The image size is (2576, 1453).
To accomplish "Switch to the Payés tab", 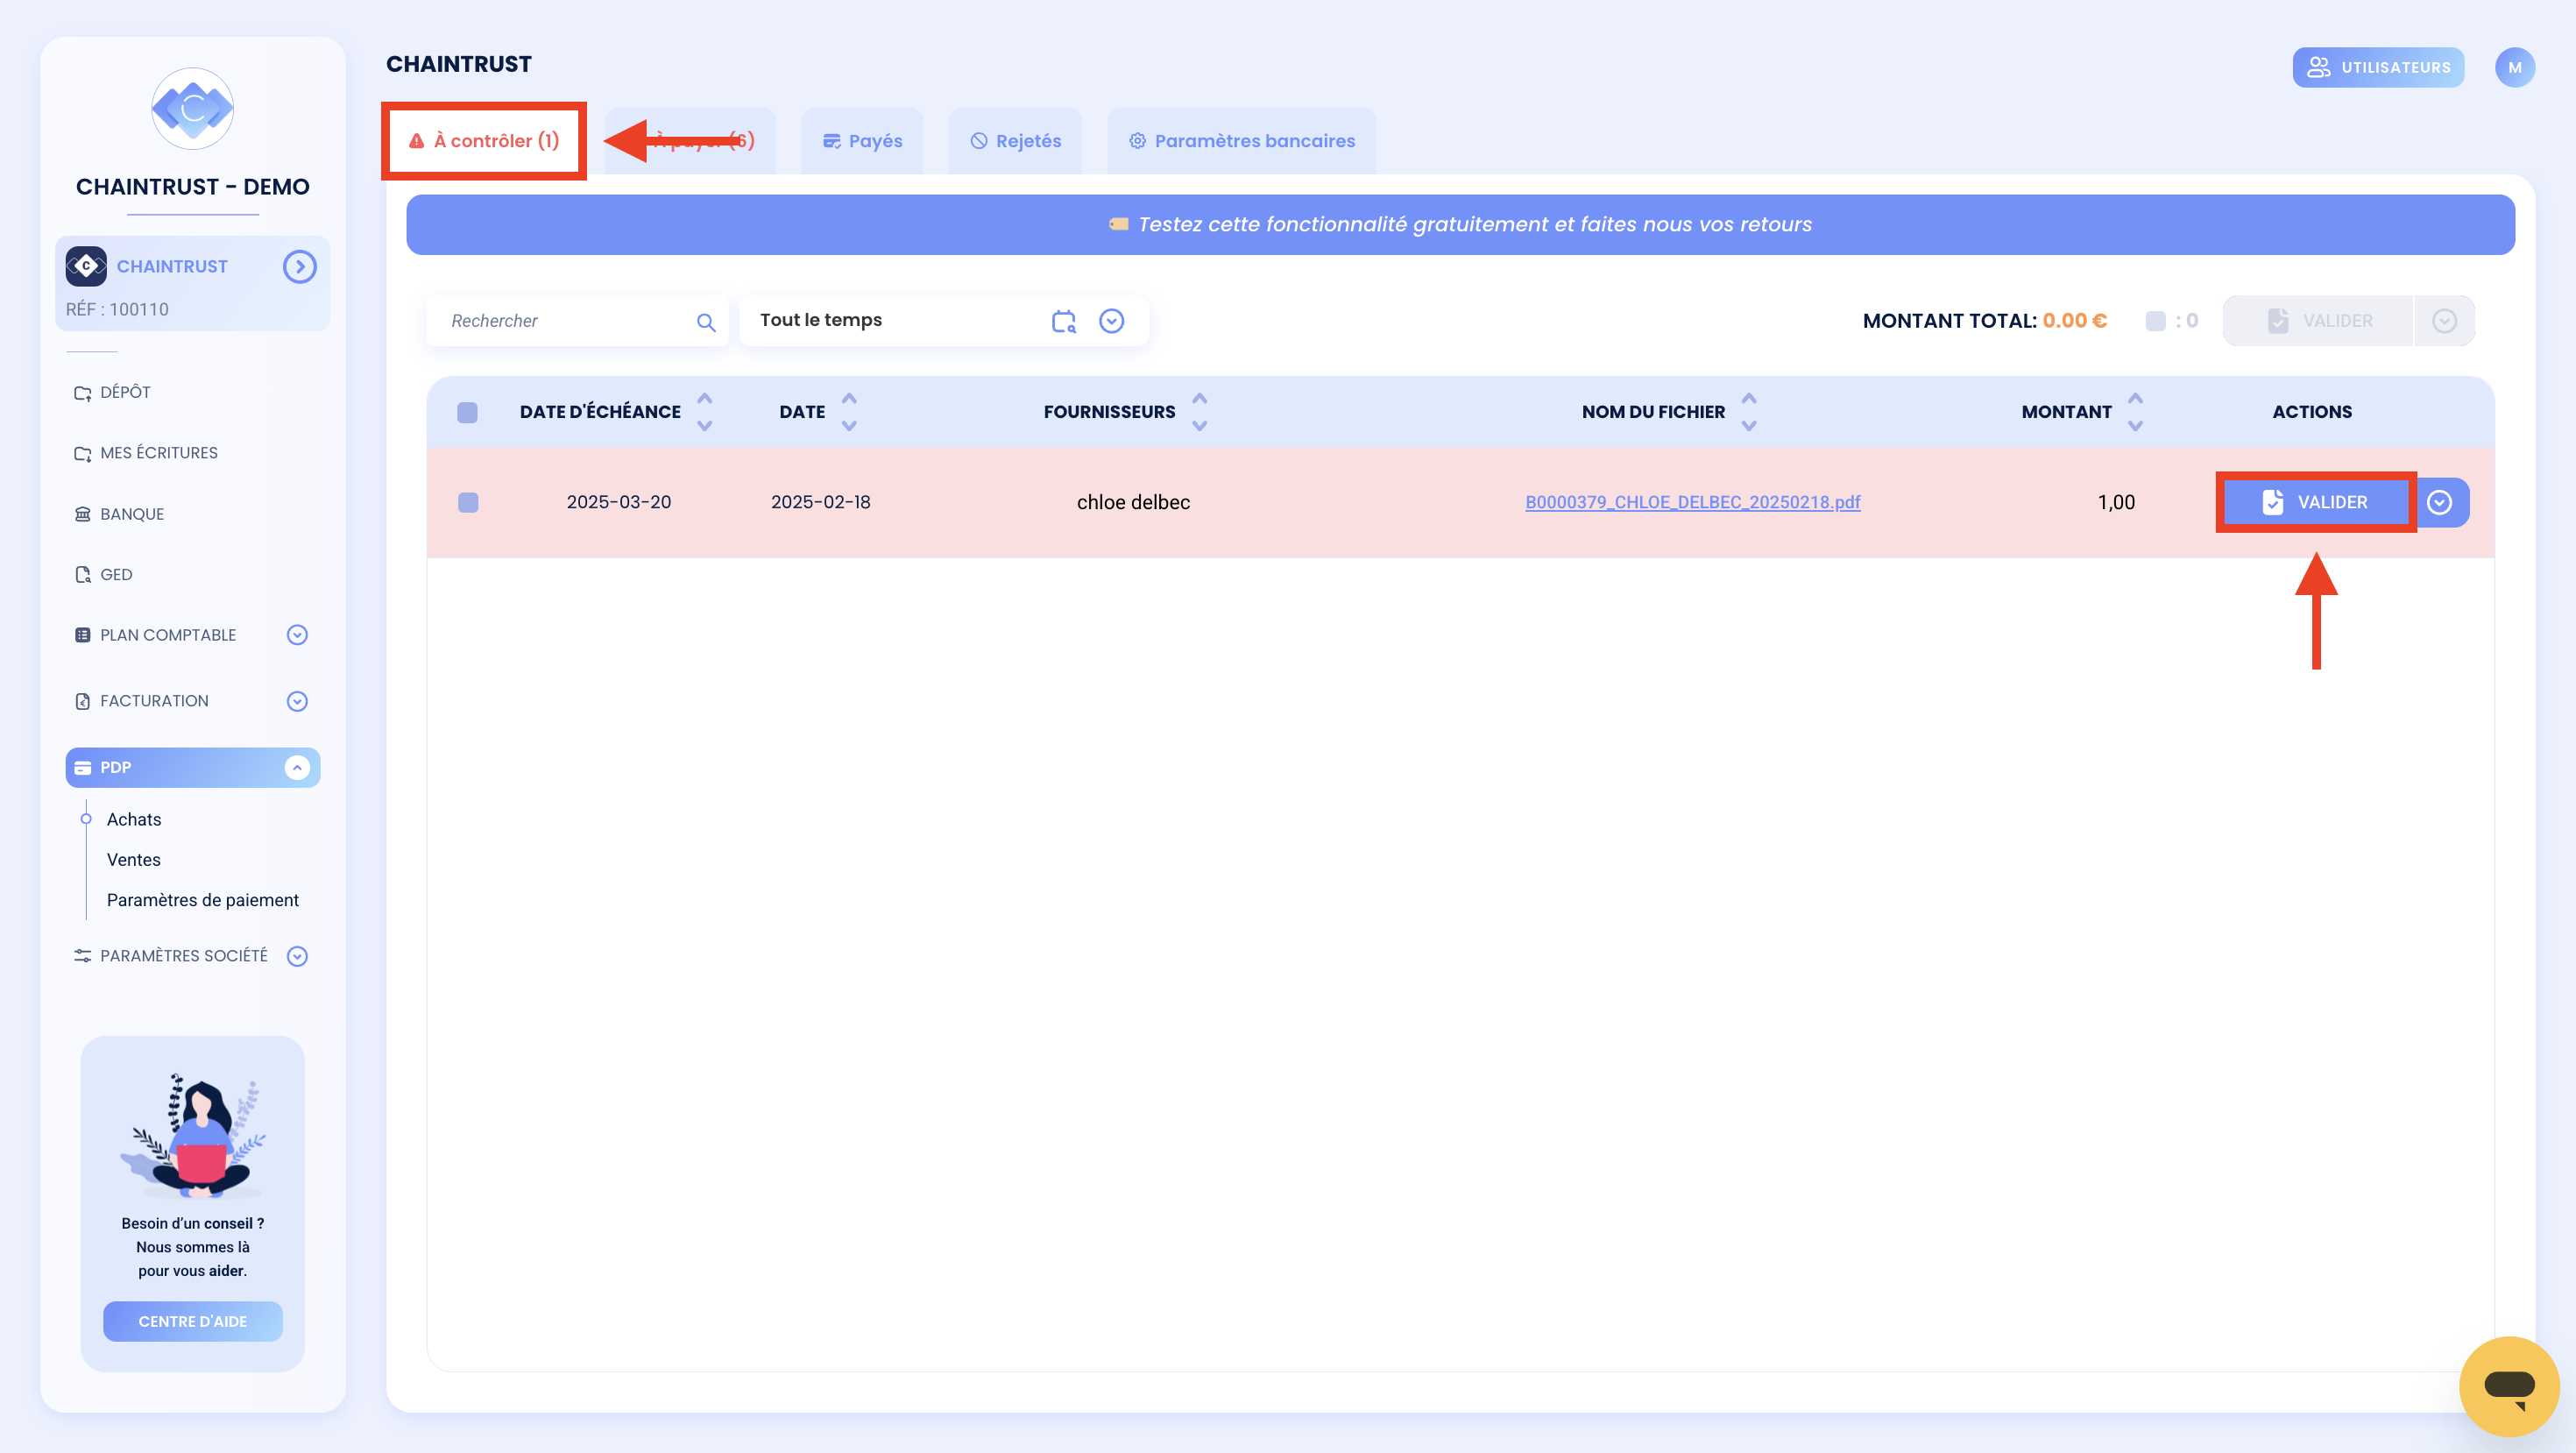I will click(862, 141).
